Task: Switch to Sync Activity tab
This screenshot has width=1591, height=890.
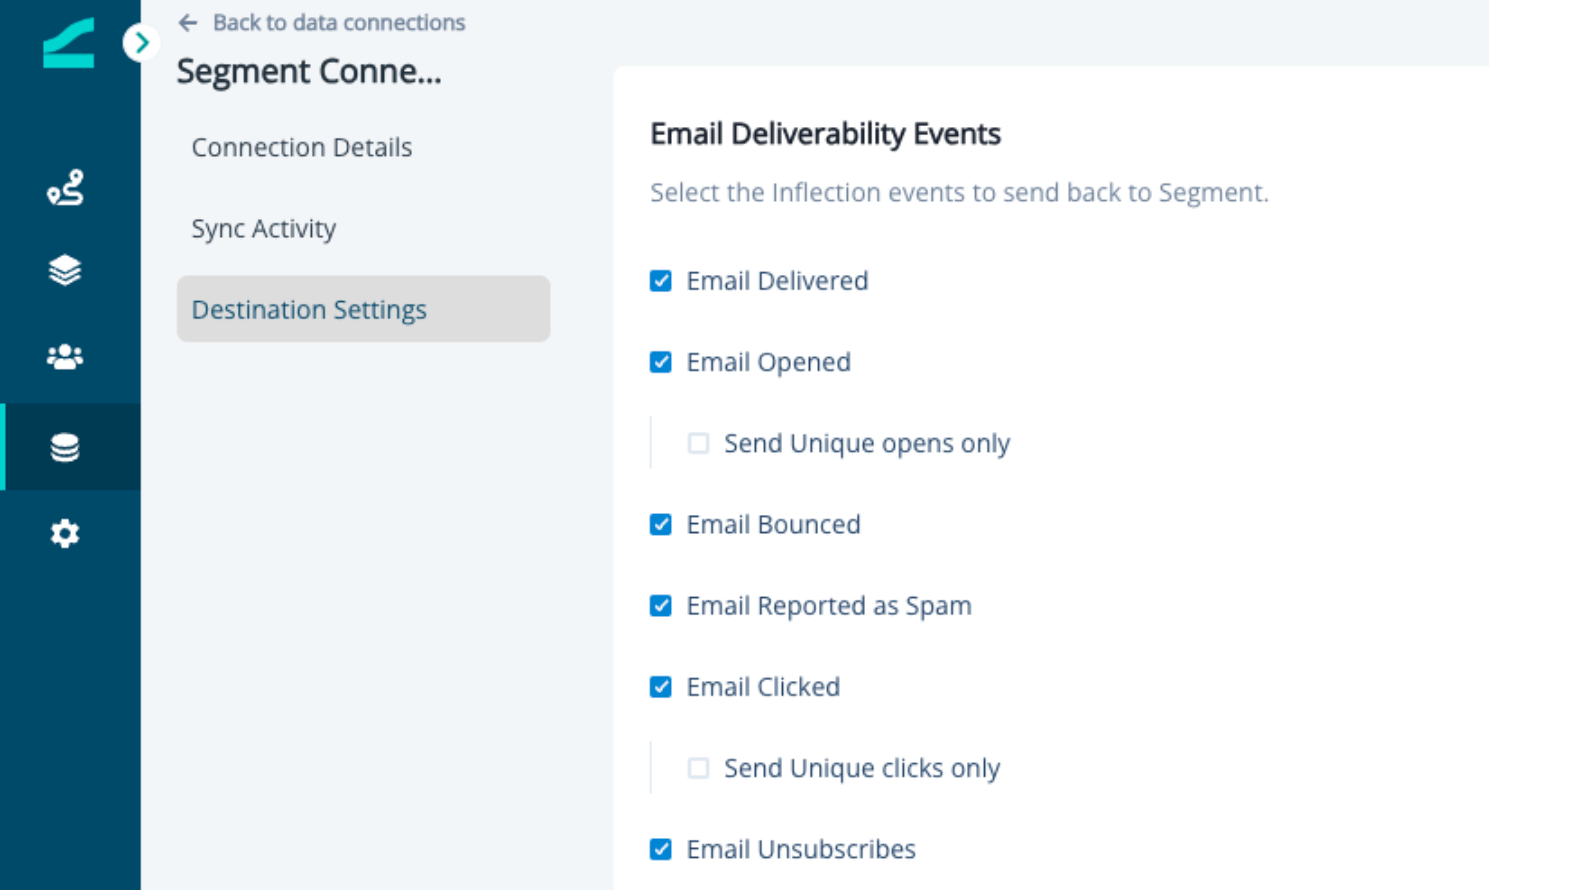Action: [x=264, y=229]
